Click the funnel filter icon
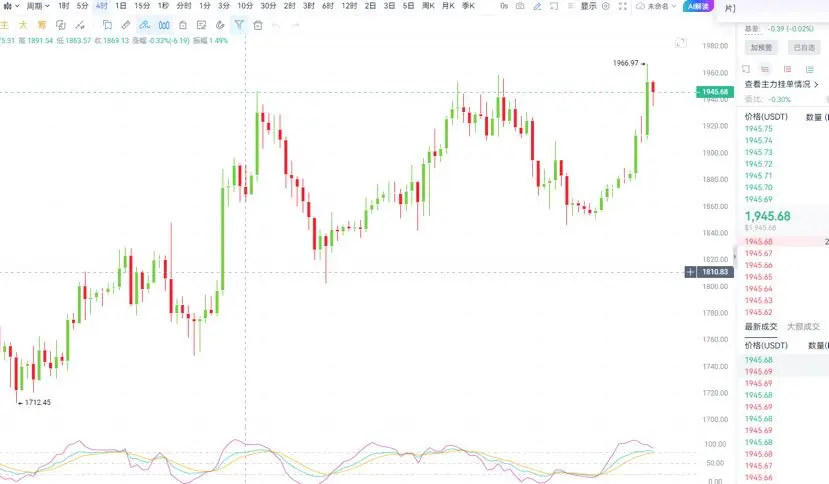 (x=239, y=25)
